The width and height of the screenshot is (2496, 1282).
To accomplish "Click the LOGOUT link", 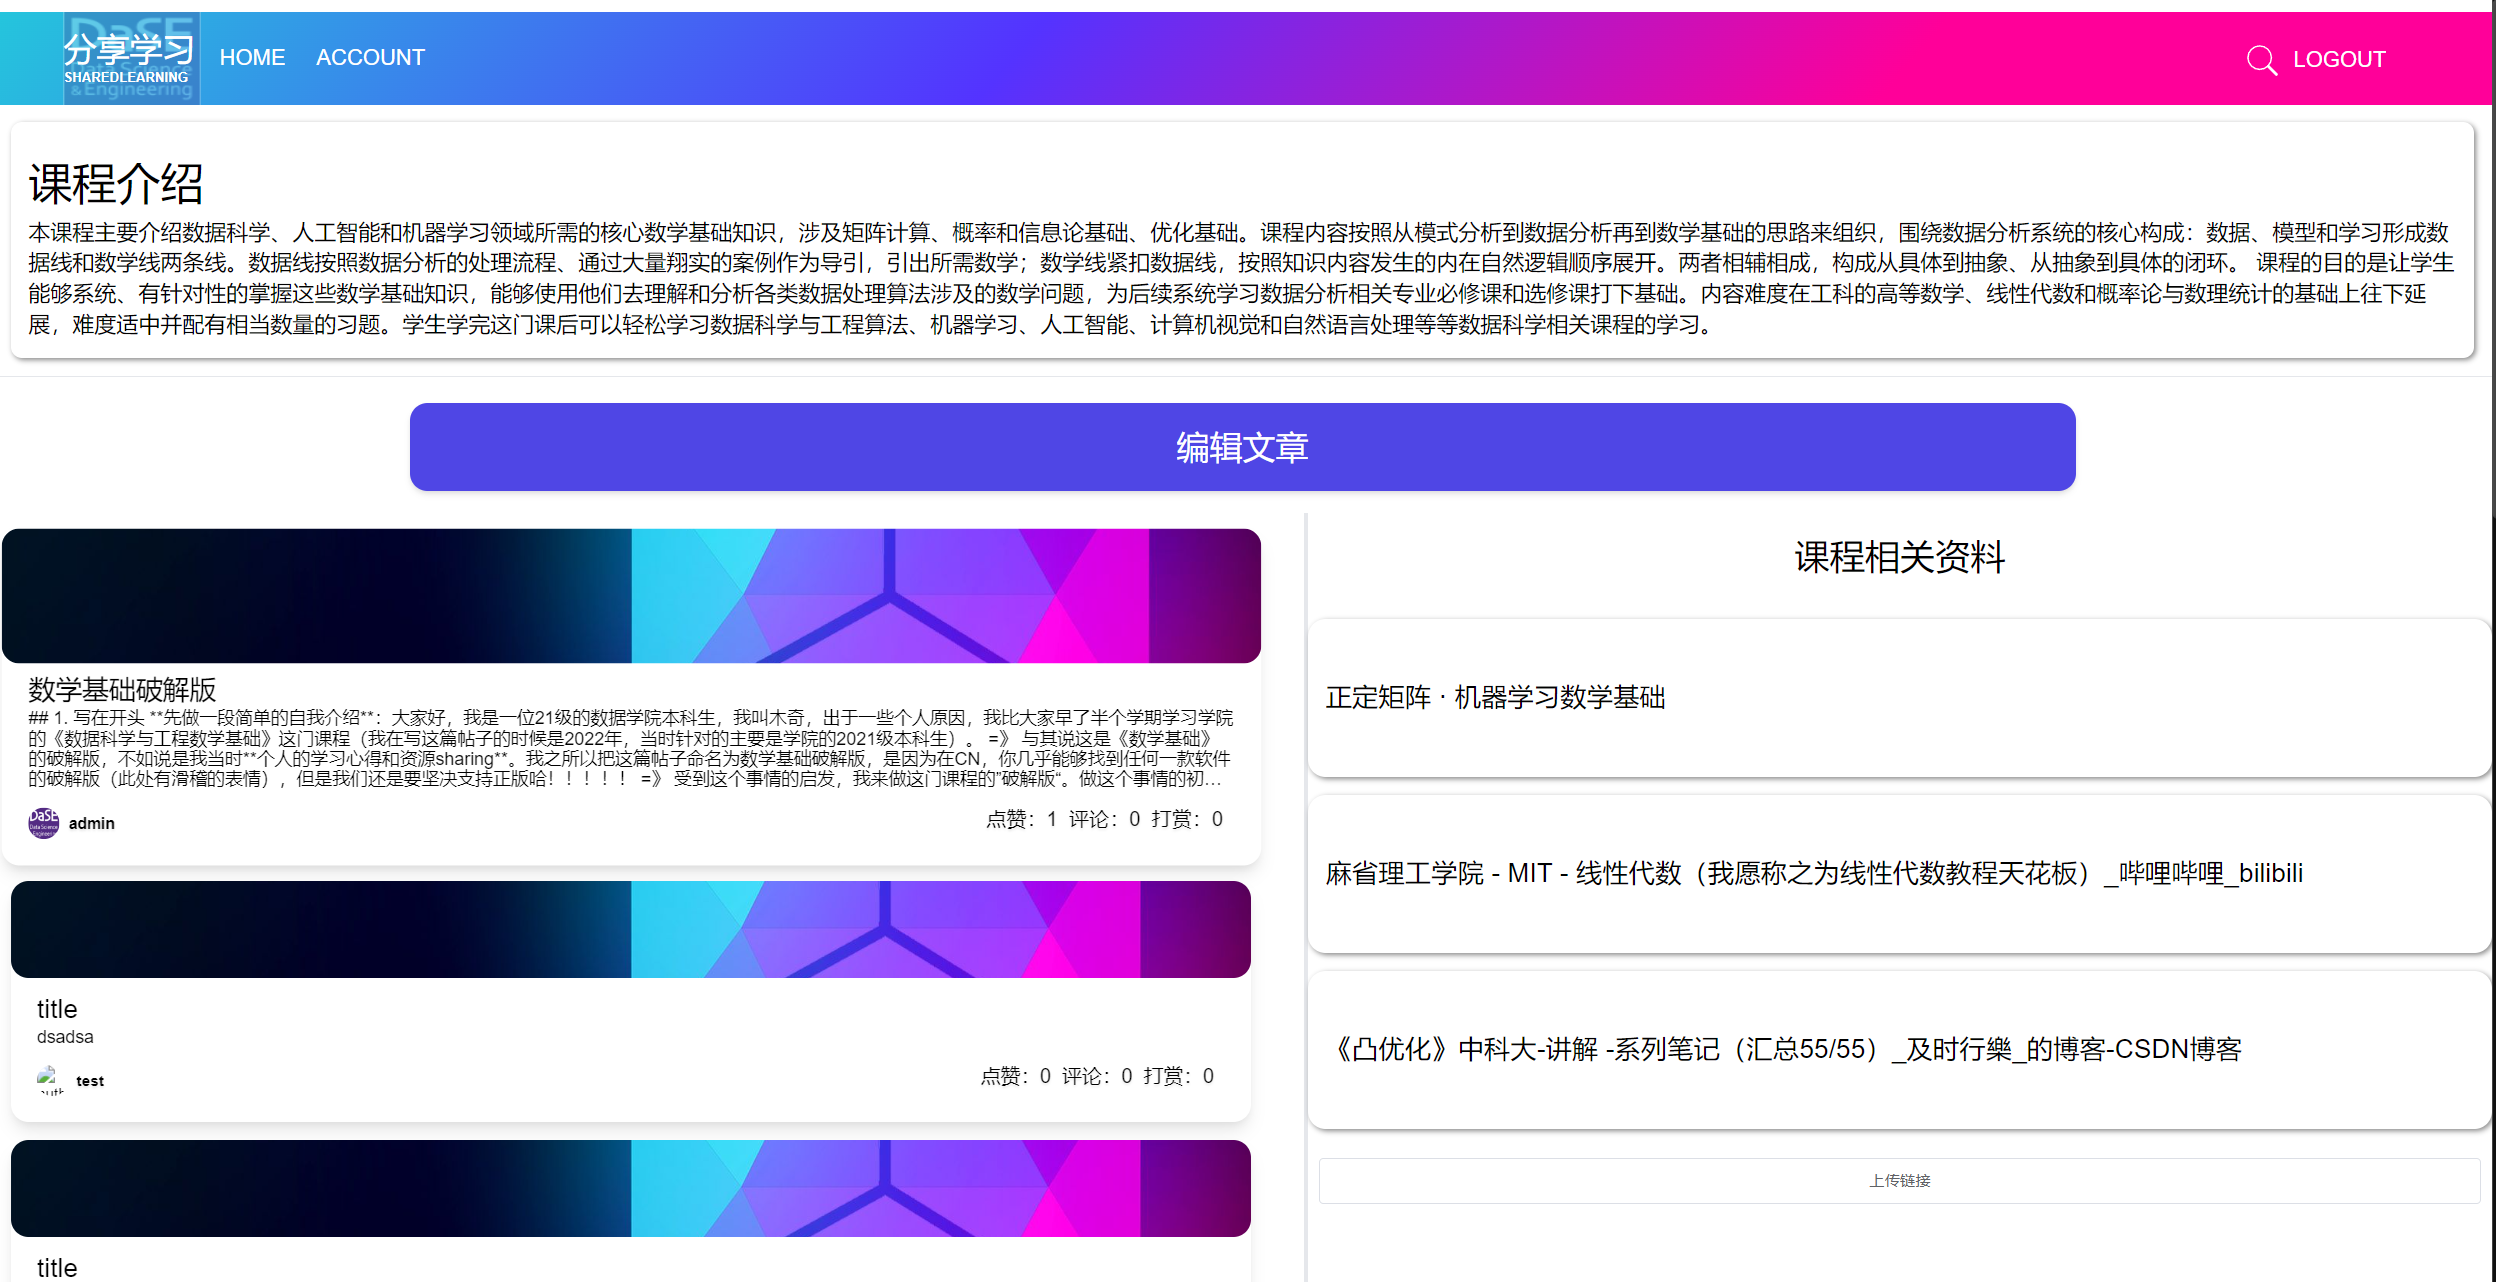I will tap(2338, 60).
